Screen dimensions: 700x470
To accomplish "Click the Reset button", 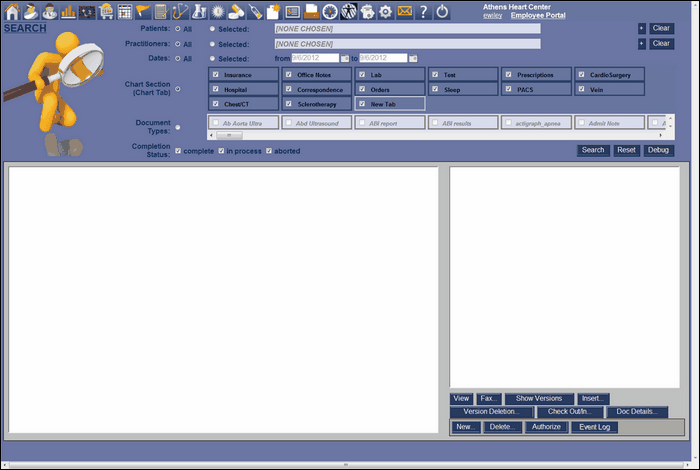I will (626, 150).
